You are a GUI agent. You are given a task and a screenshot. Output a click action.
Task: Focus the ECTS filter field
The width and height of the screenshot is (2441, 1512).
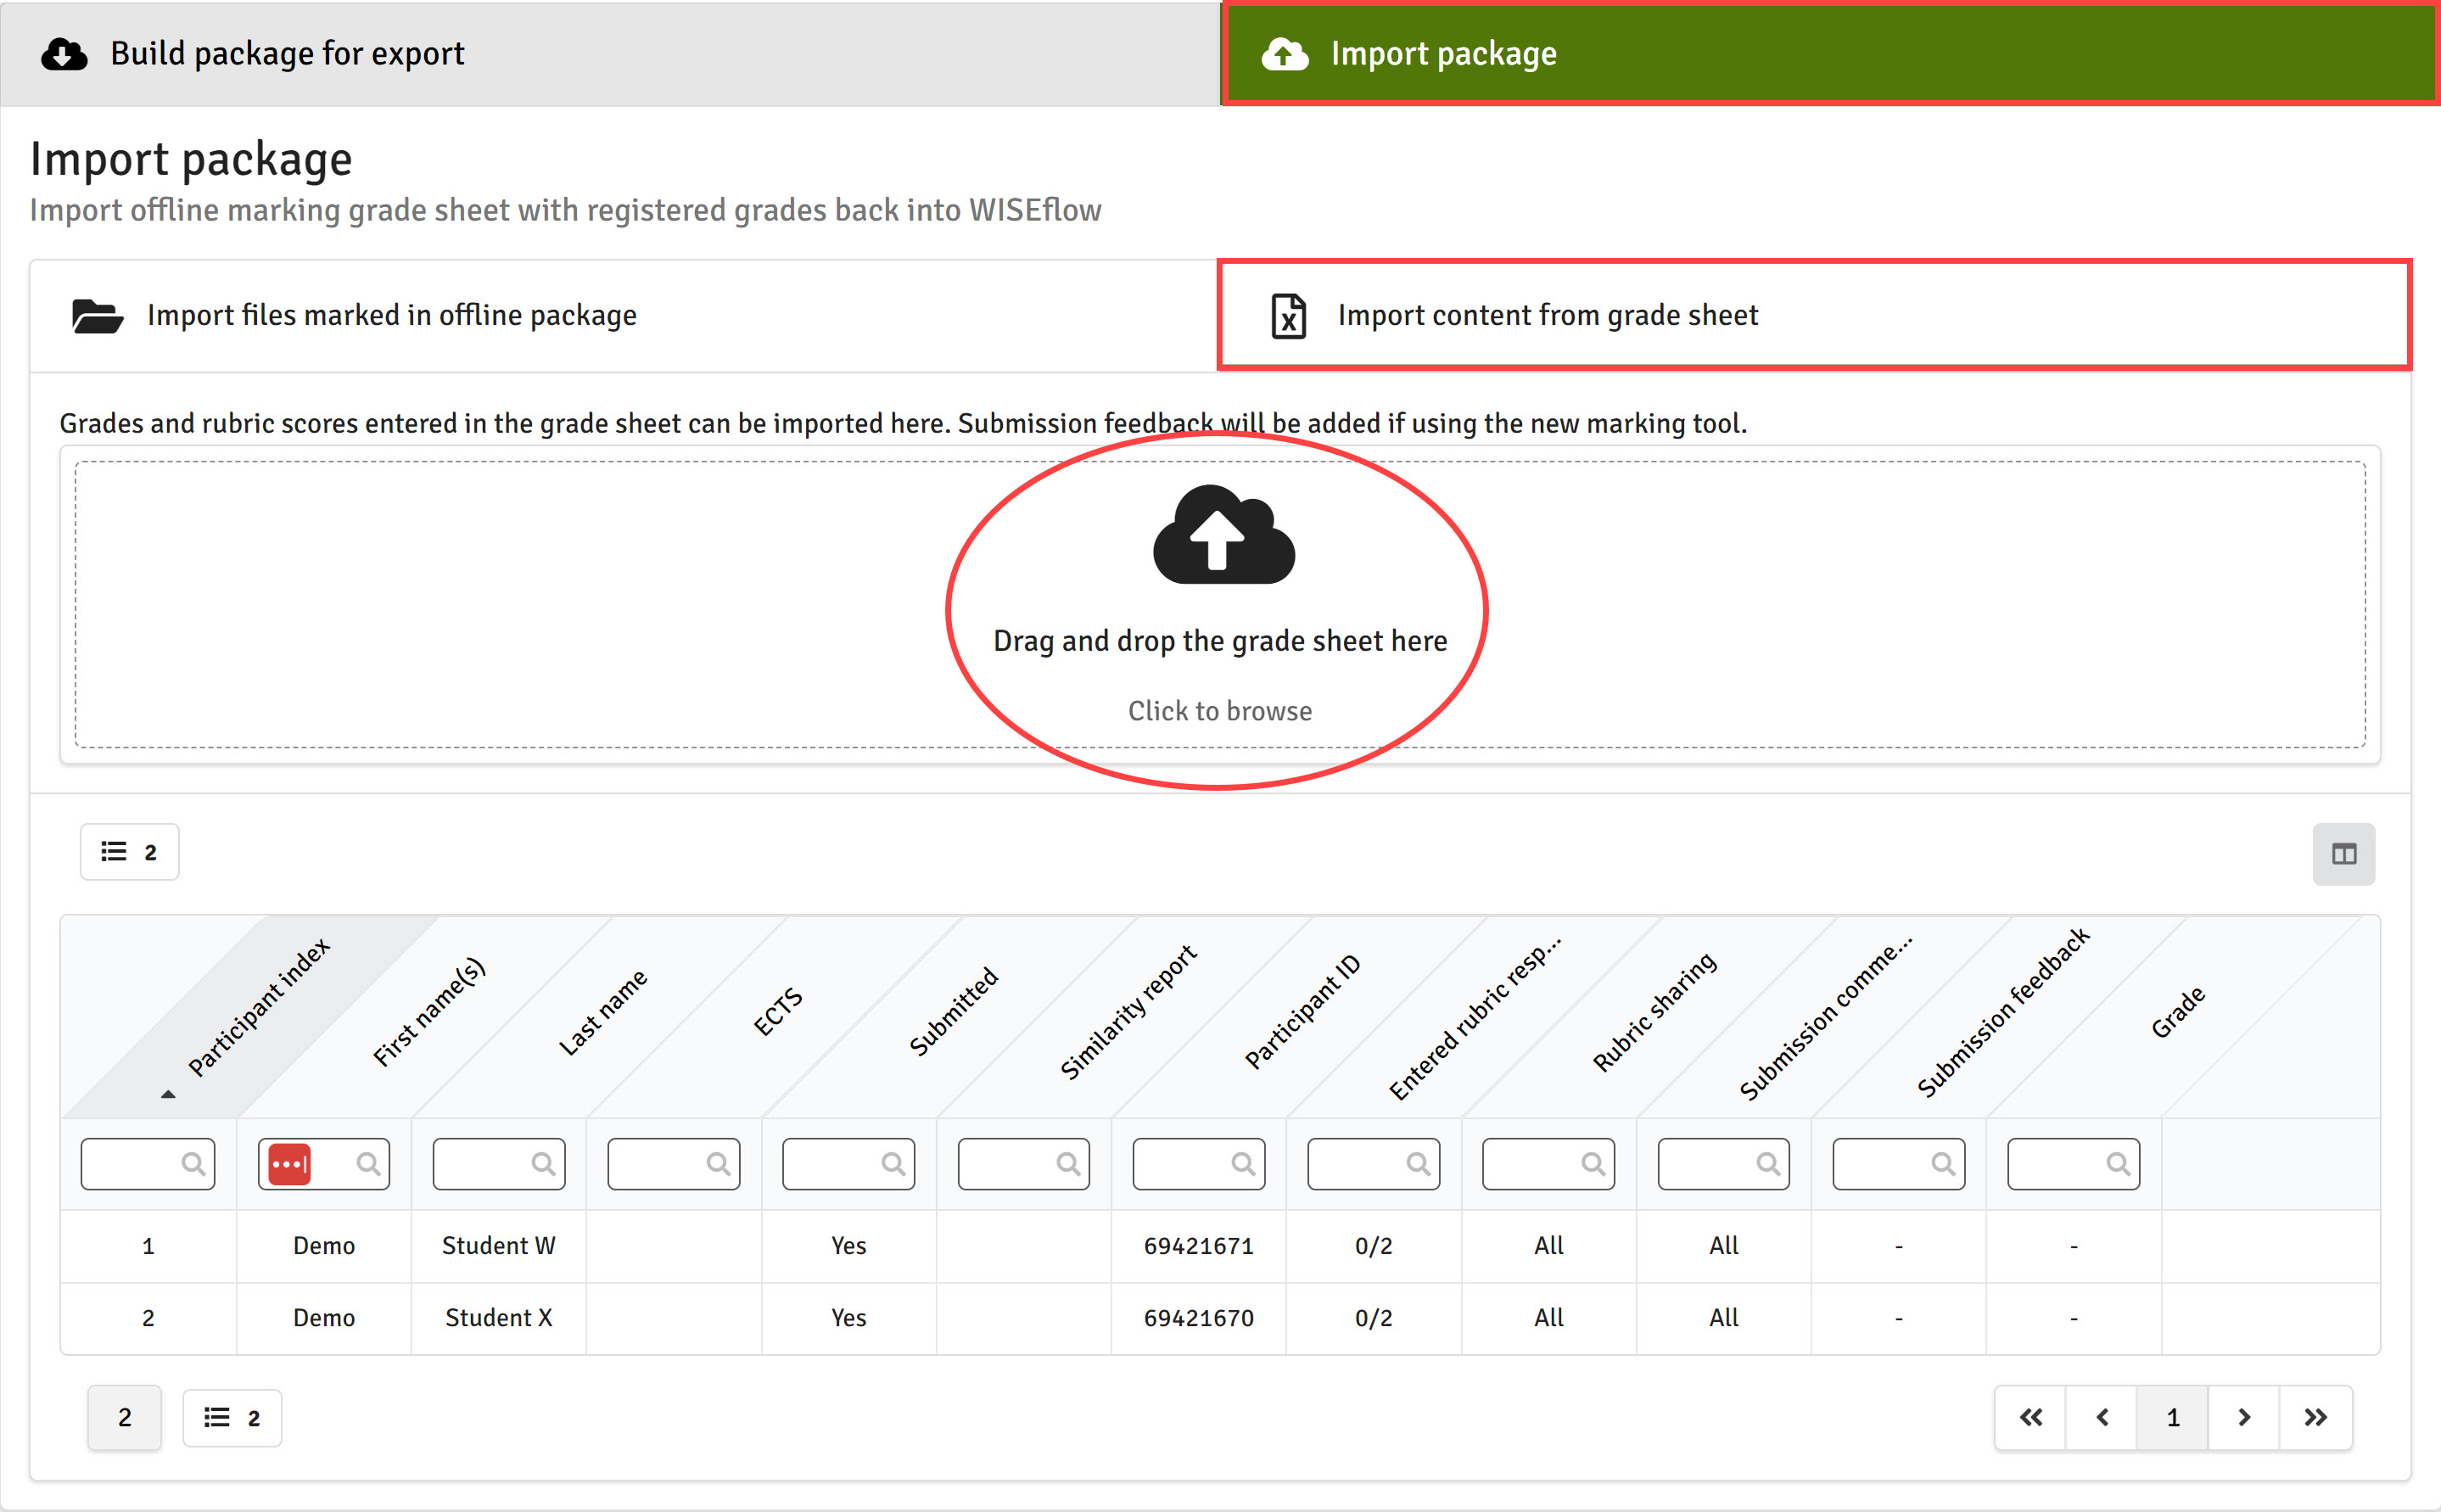click(674, 1164)
